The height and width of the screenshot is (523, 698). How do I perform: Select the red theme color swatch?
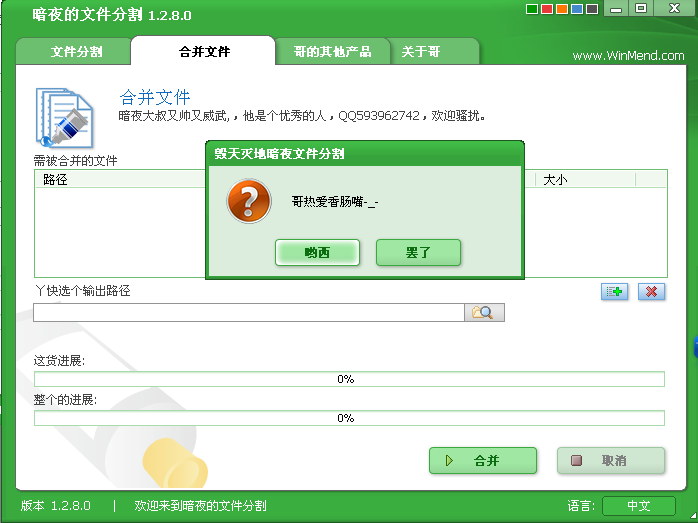(x=547, y=9)
